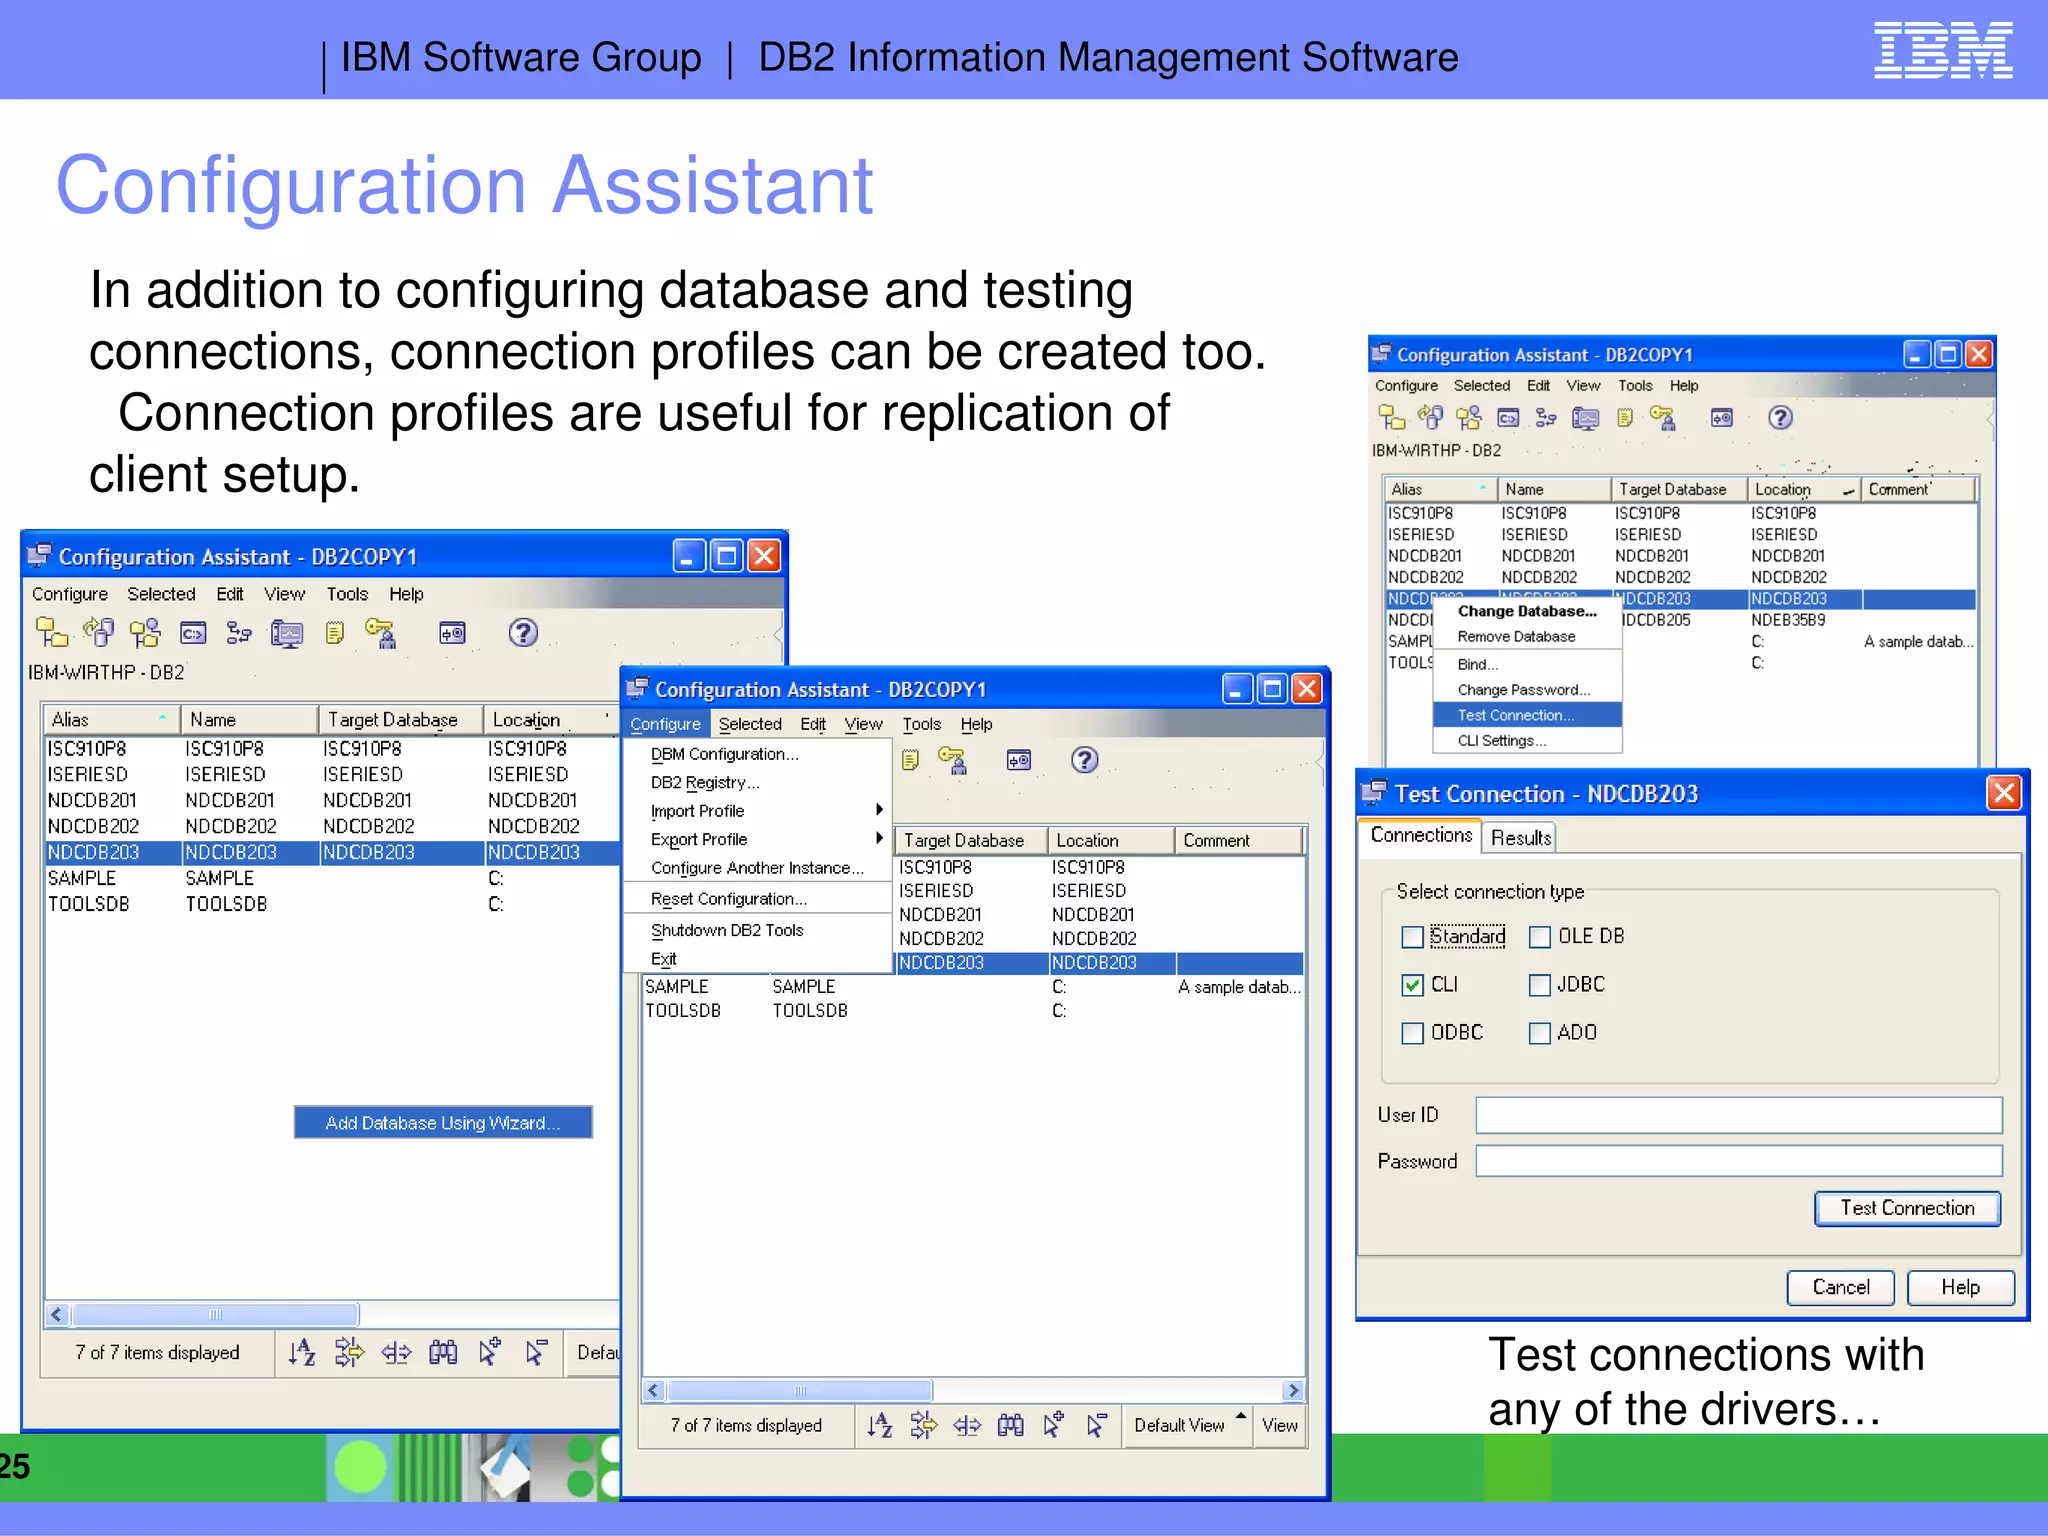
Task: Click filter icon in middle window footer
Action: [x=924, y=1426]
